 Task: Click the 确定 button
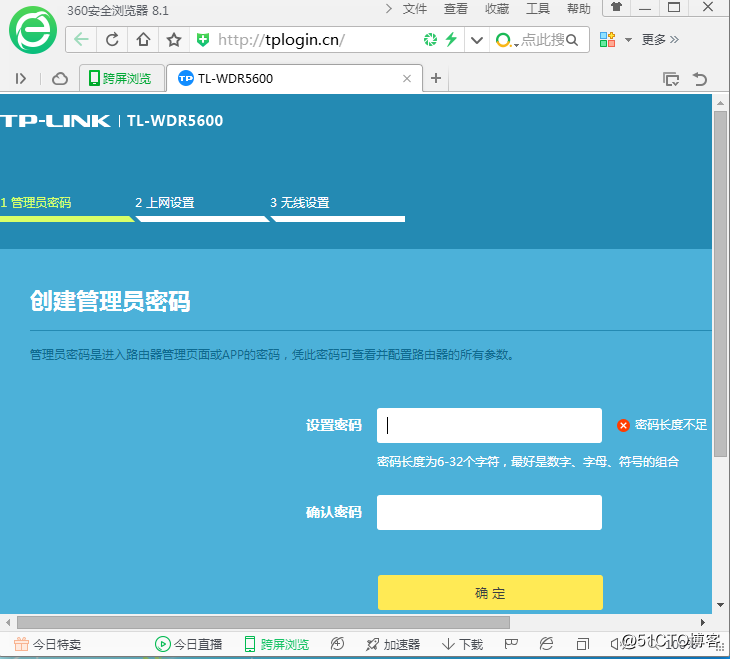pyautogui.click(x=490, y=592)
